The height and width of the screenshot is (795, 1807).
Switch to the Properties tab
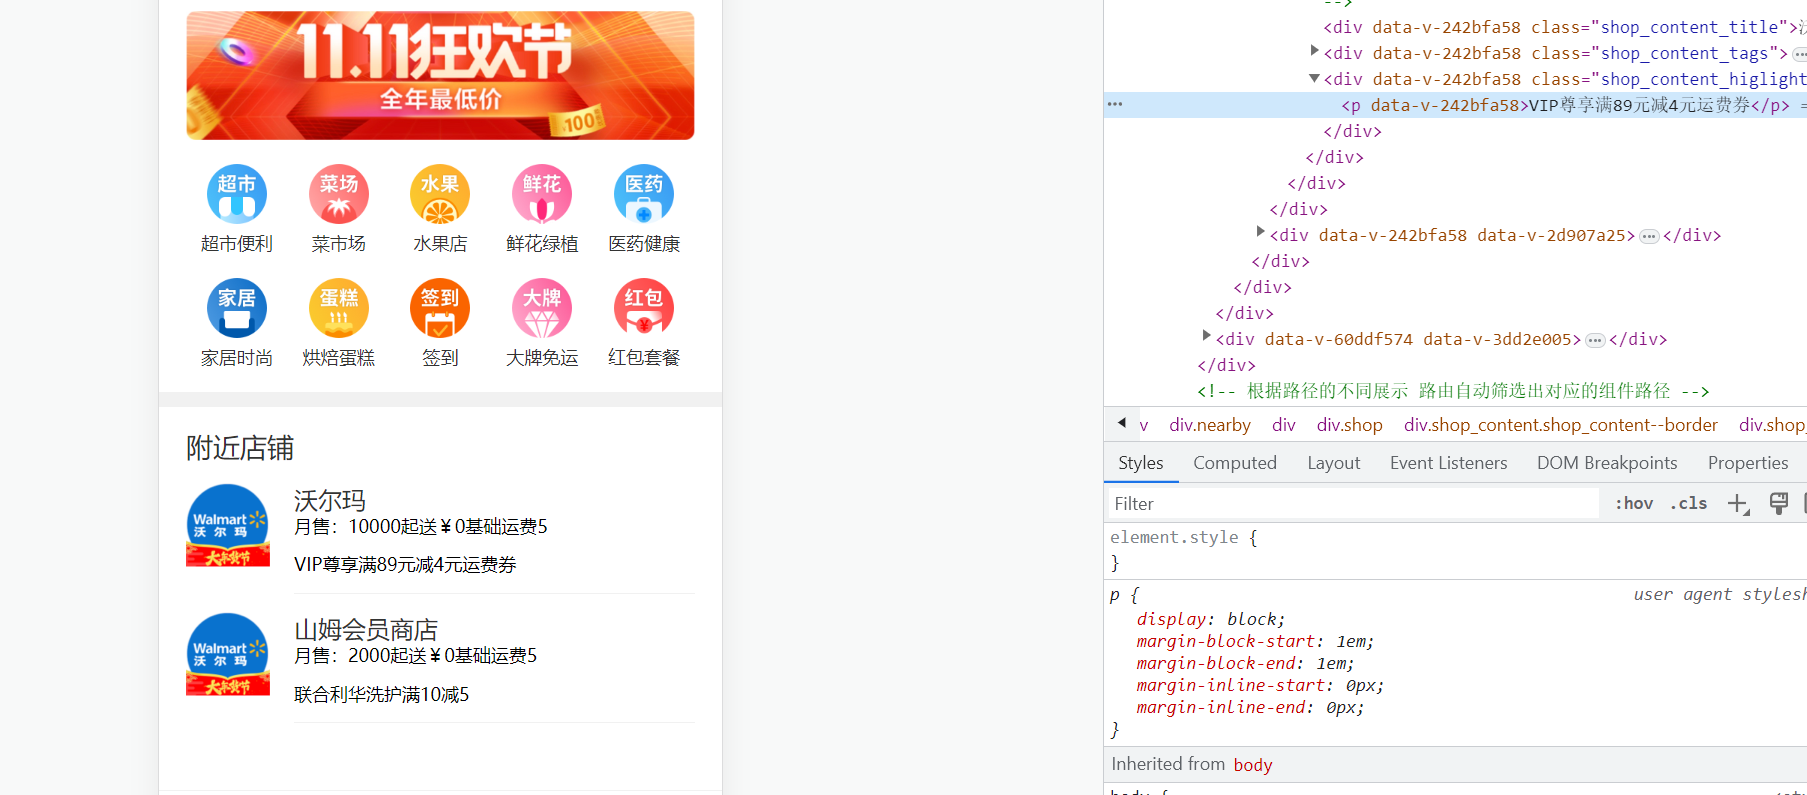click(x=1748, y=463)
